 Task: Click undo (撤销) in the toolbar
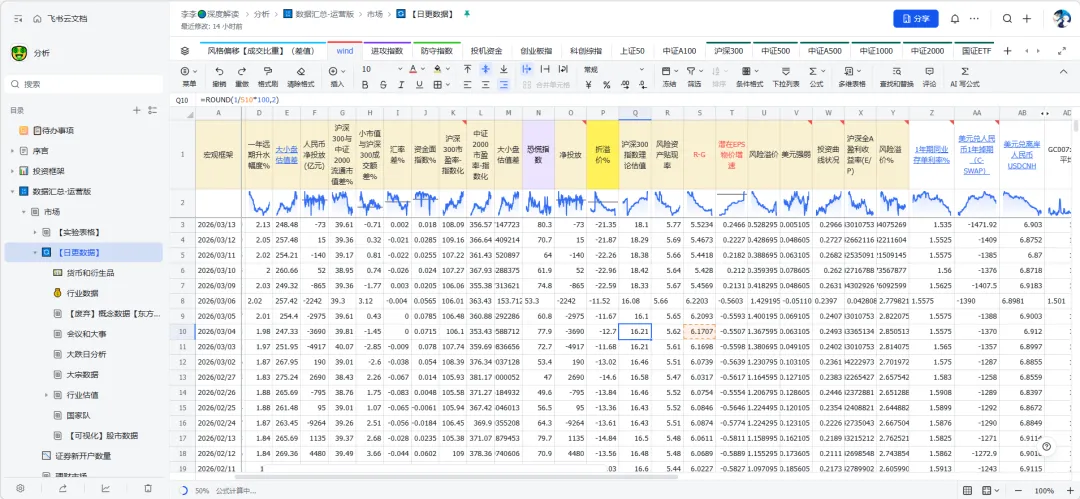coord(219,76)
